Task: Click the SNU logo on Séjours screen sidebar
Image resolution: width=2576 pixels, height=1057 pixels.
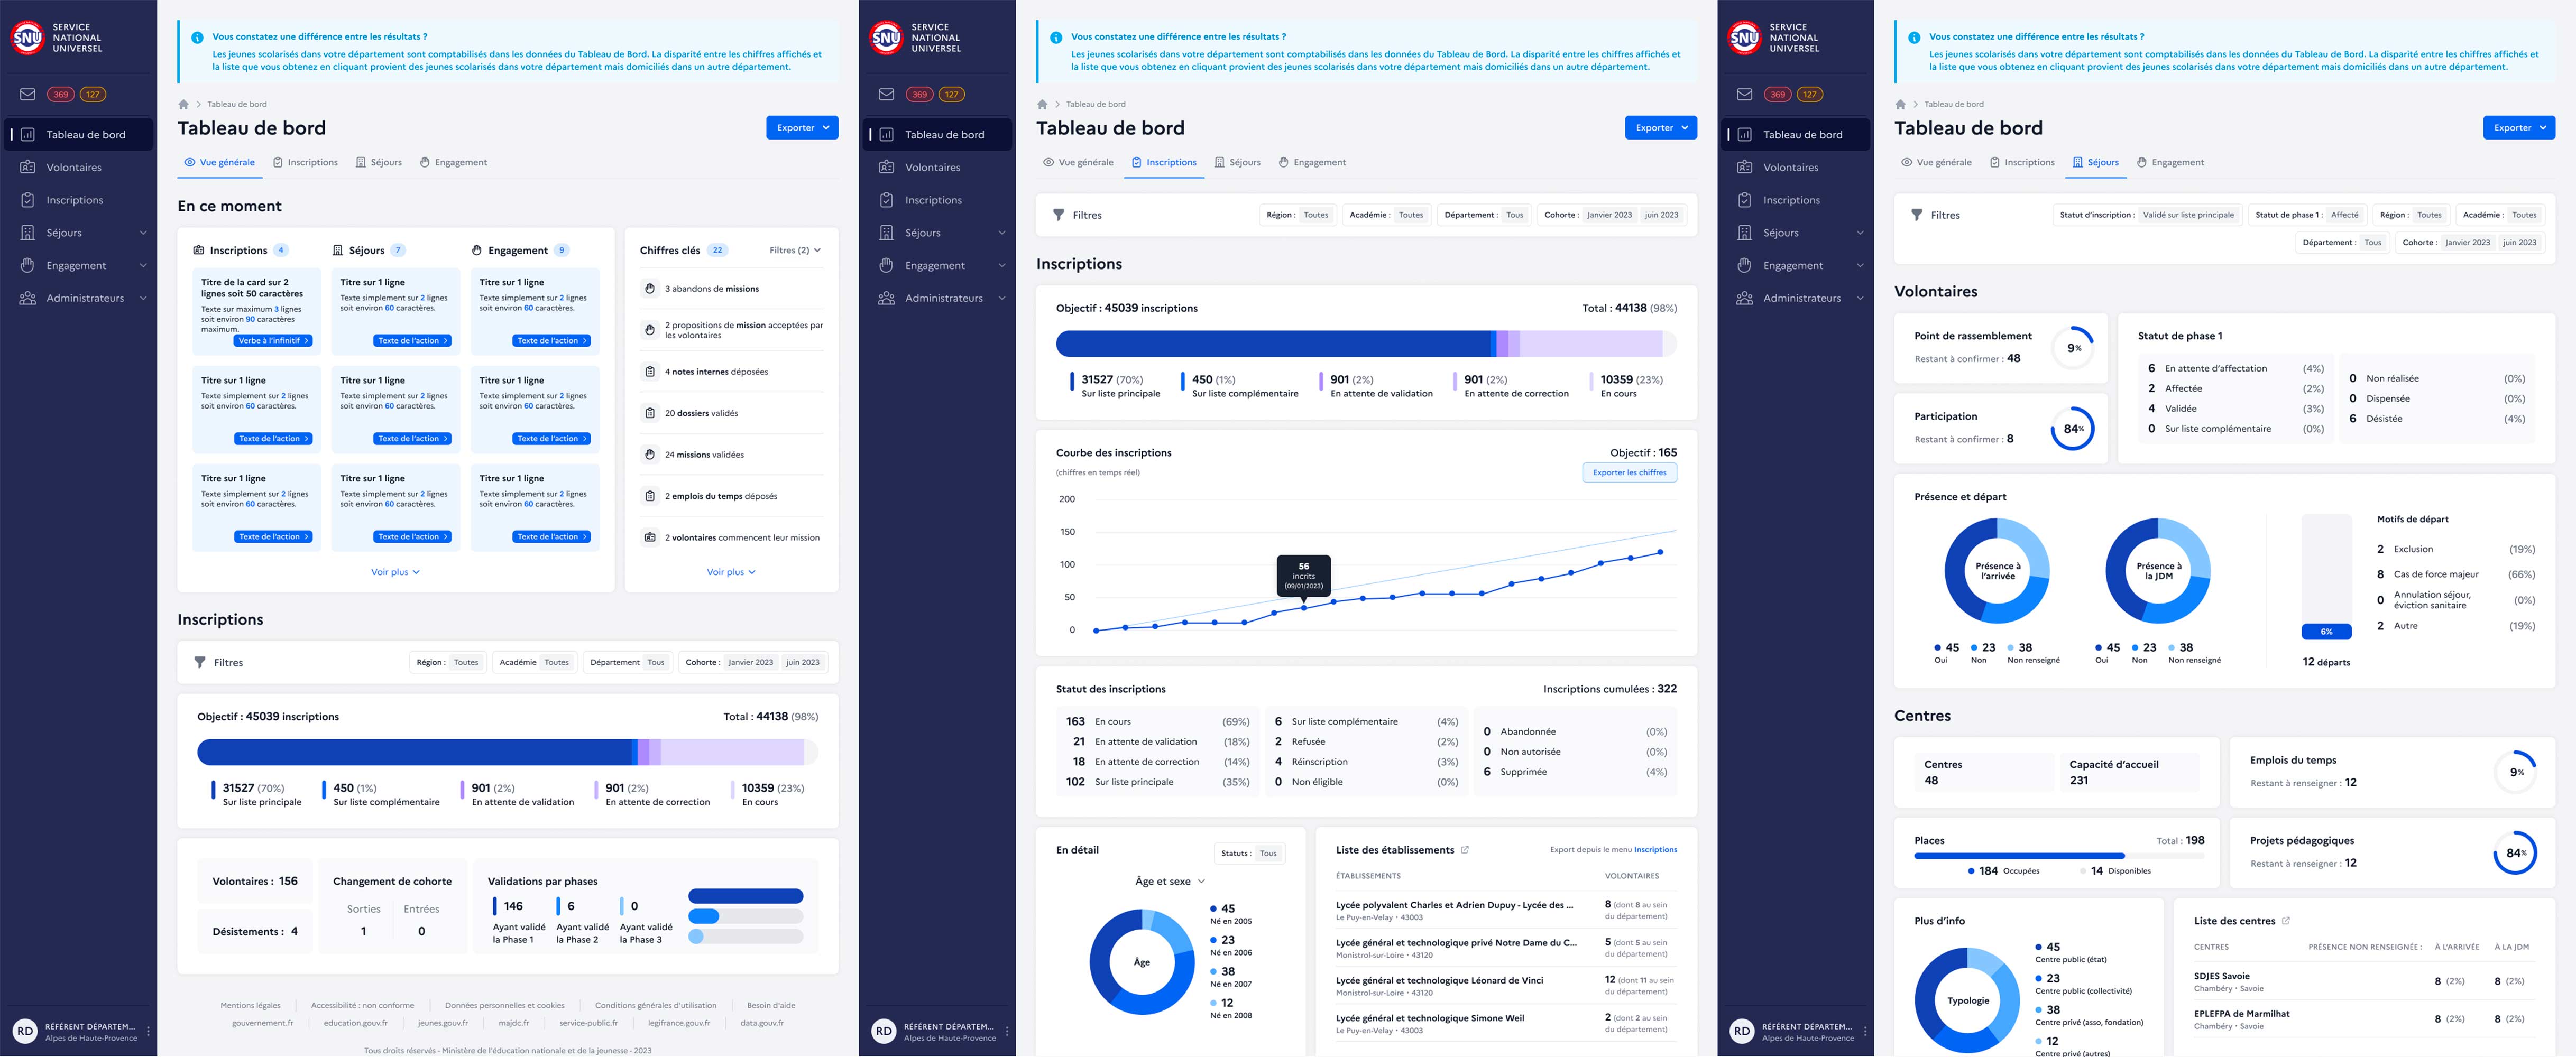Action: point(1745,38)
